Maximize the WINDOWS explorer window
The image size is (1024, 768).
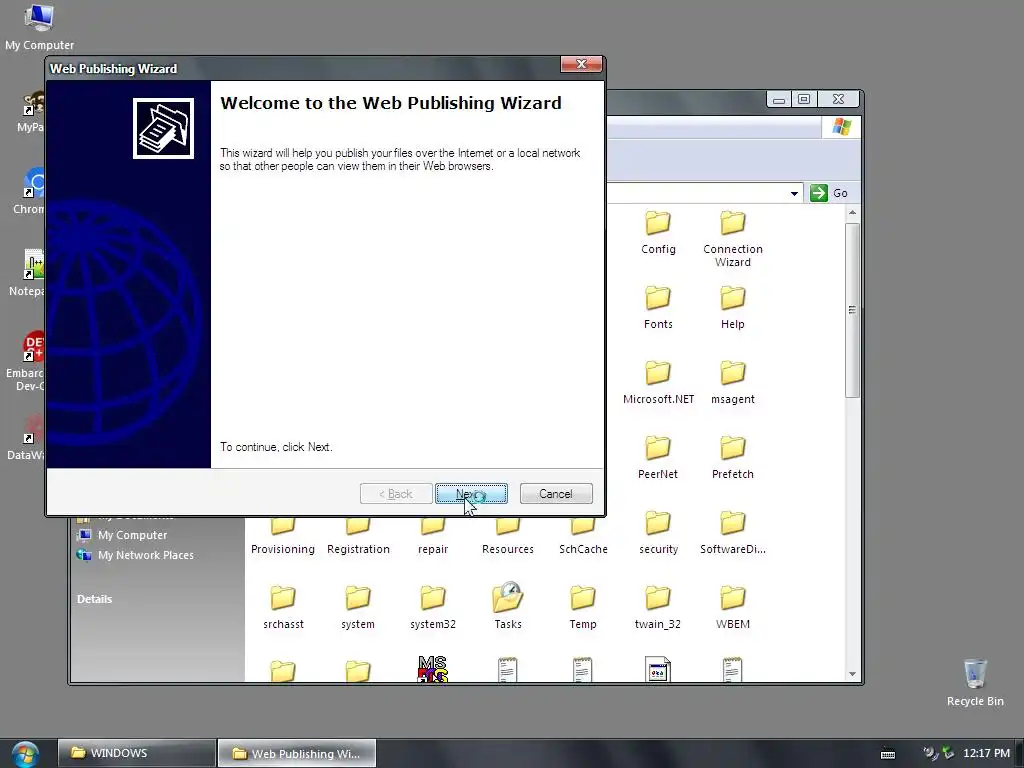804,99
